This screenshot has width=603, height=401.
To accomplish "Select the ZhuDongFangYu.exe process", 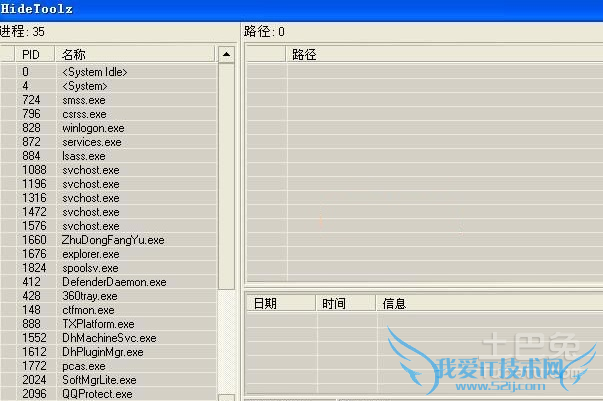I will point(108,240).
